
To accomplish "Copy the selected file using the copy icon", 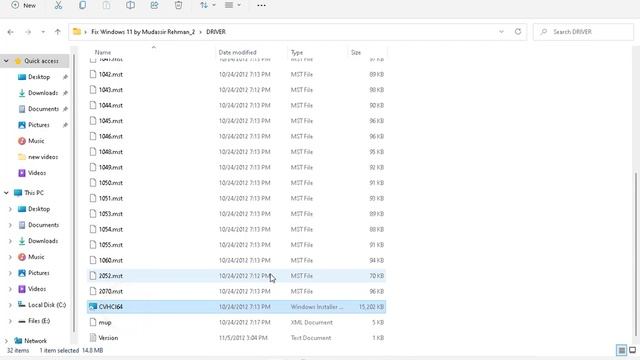I will (x=82, y=5).
